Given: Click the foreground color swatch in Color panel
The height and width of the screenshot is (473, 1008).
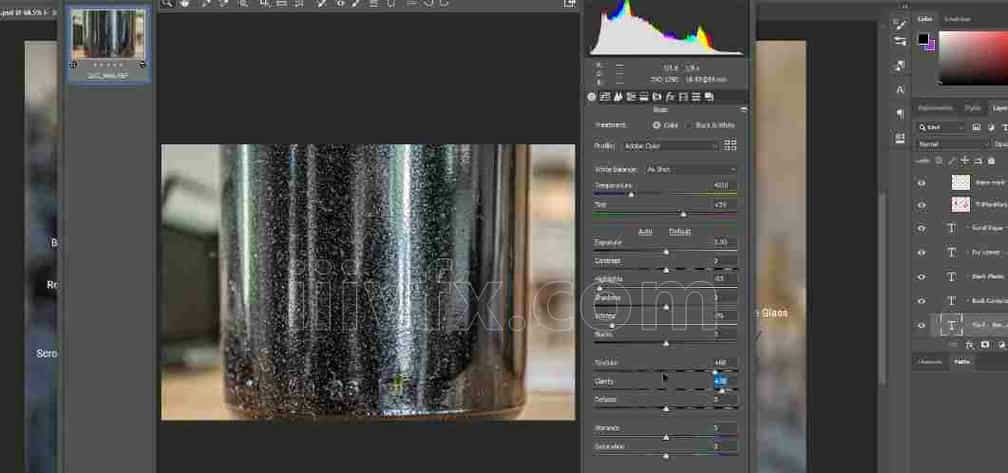Looking at the screenshot, I should click(x=923, y=39).
